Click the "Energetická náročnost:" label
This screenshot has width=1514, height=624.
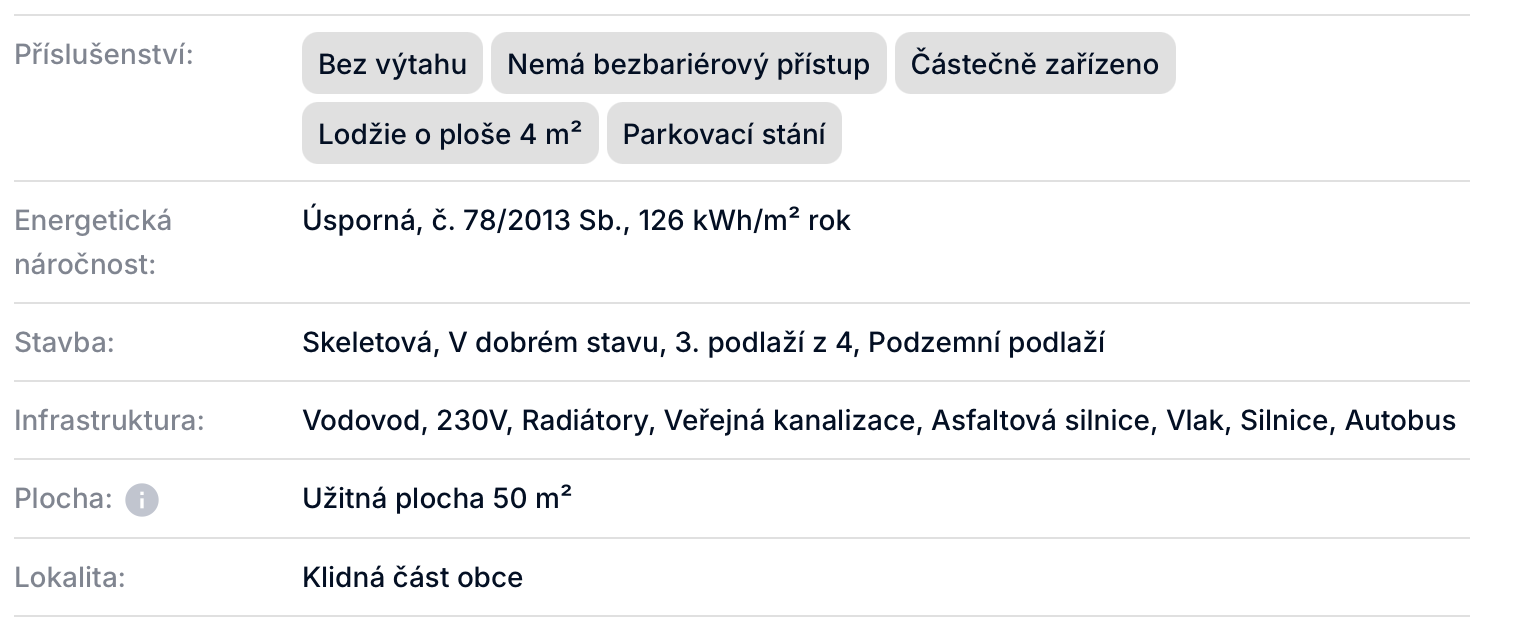tap(93, 243)
